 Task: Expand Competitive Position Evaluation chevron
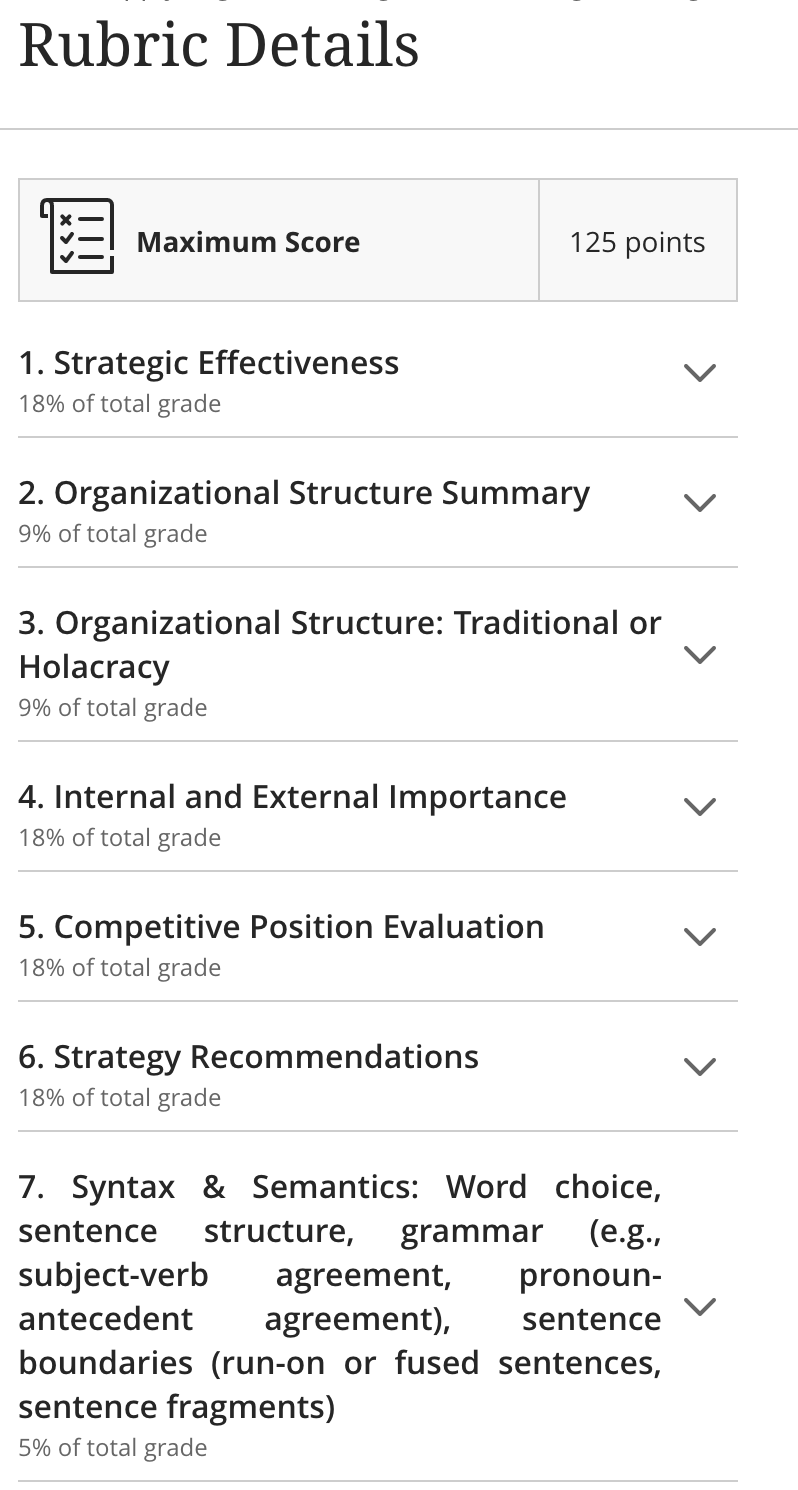coord(700,937)
